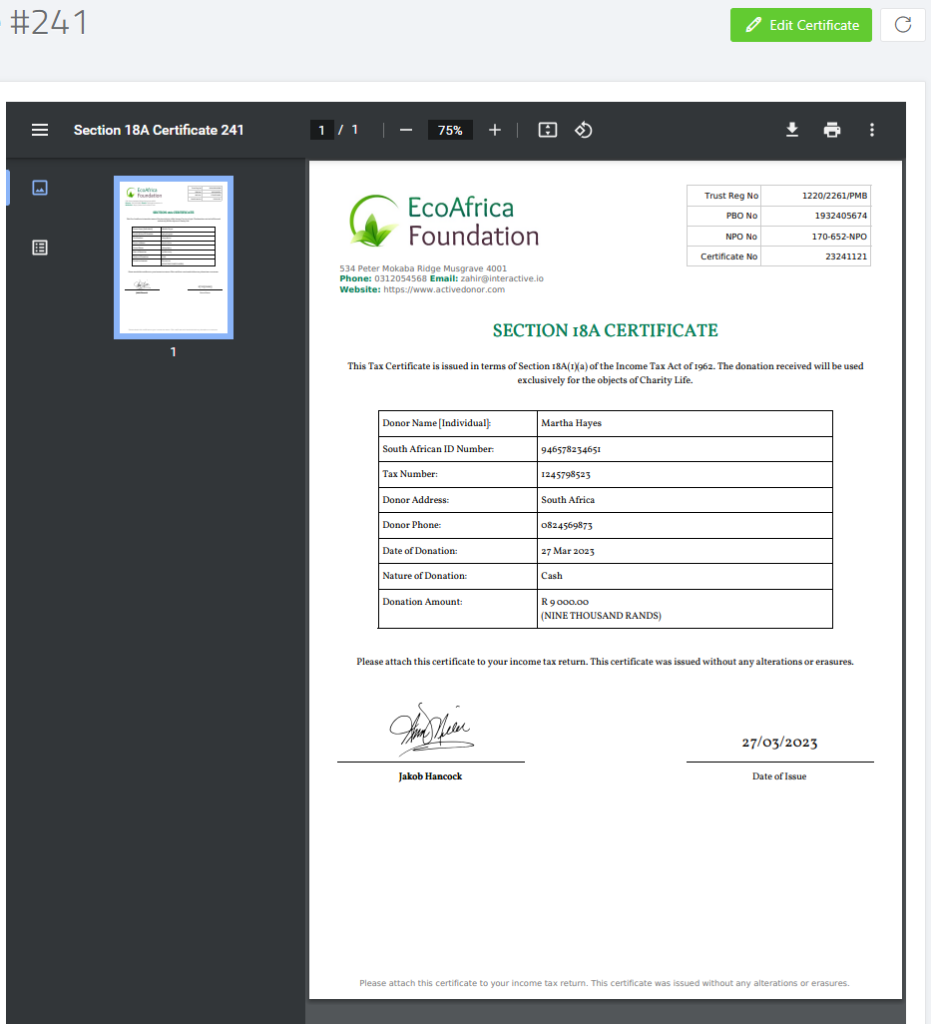This screenshot has height=1024, width=931.
Task: Select Trust Reg No 1220/2261/PMB
Action: click(x=834, y=196)
